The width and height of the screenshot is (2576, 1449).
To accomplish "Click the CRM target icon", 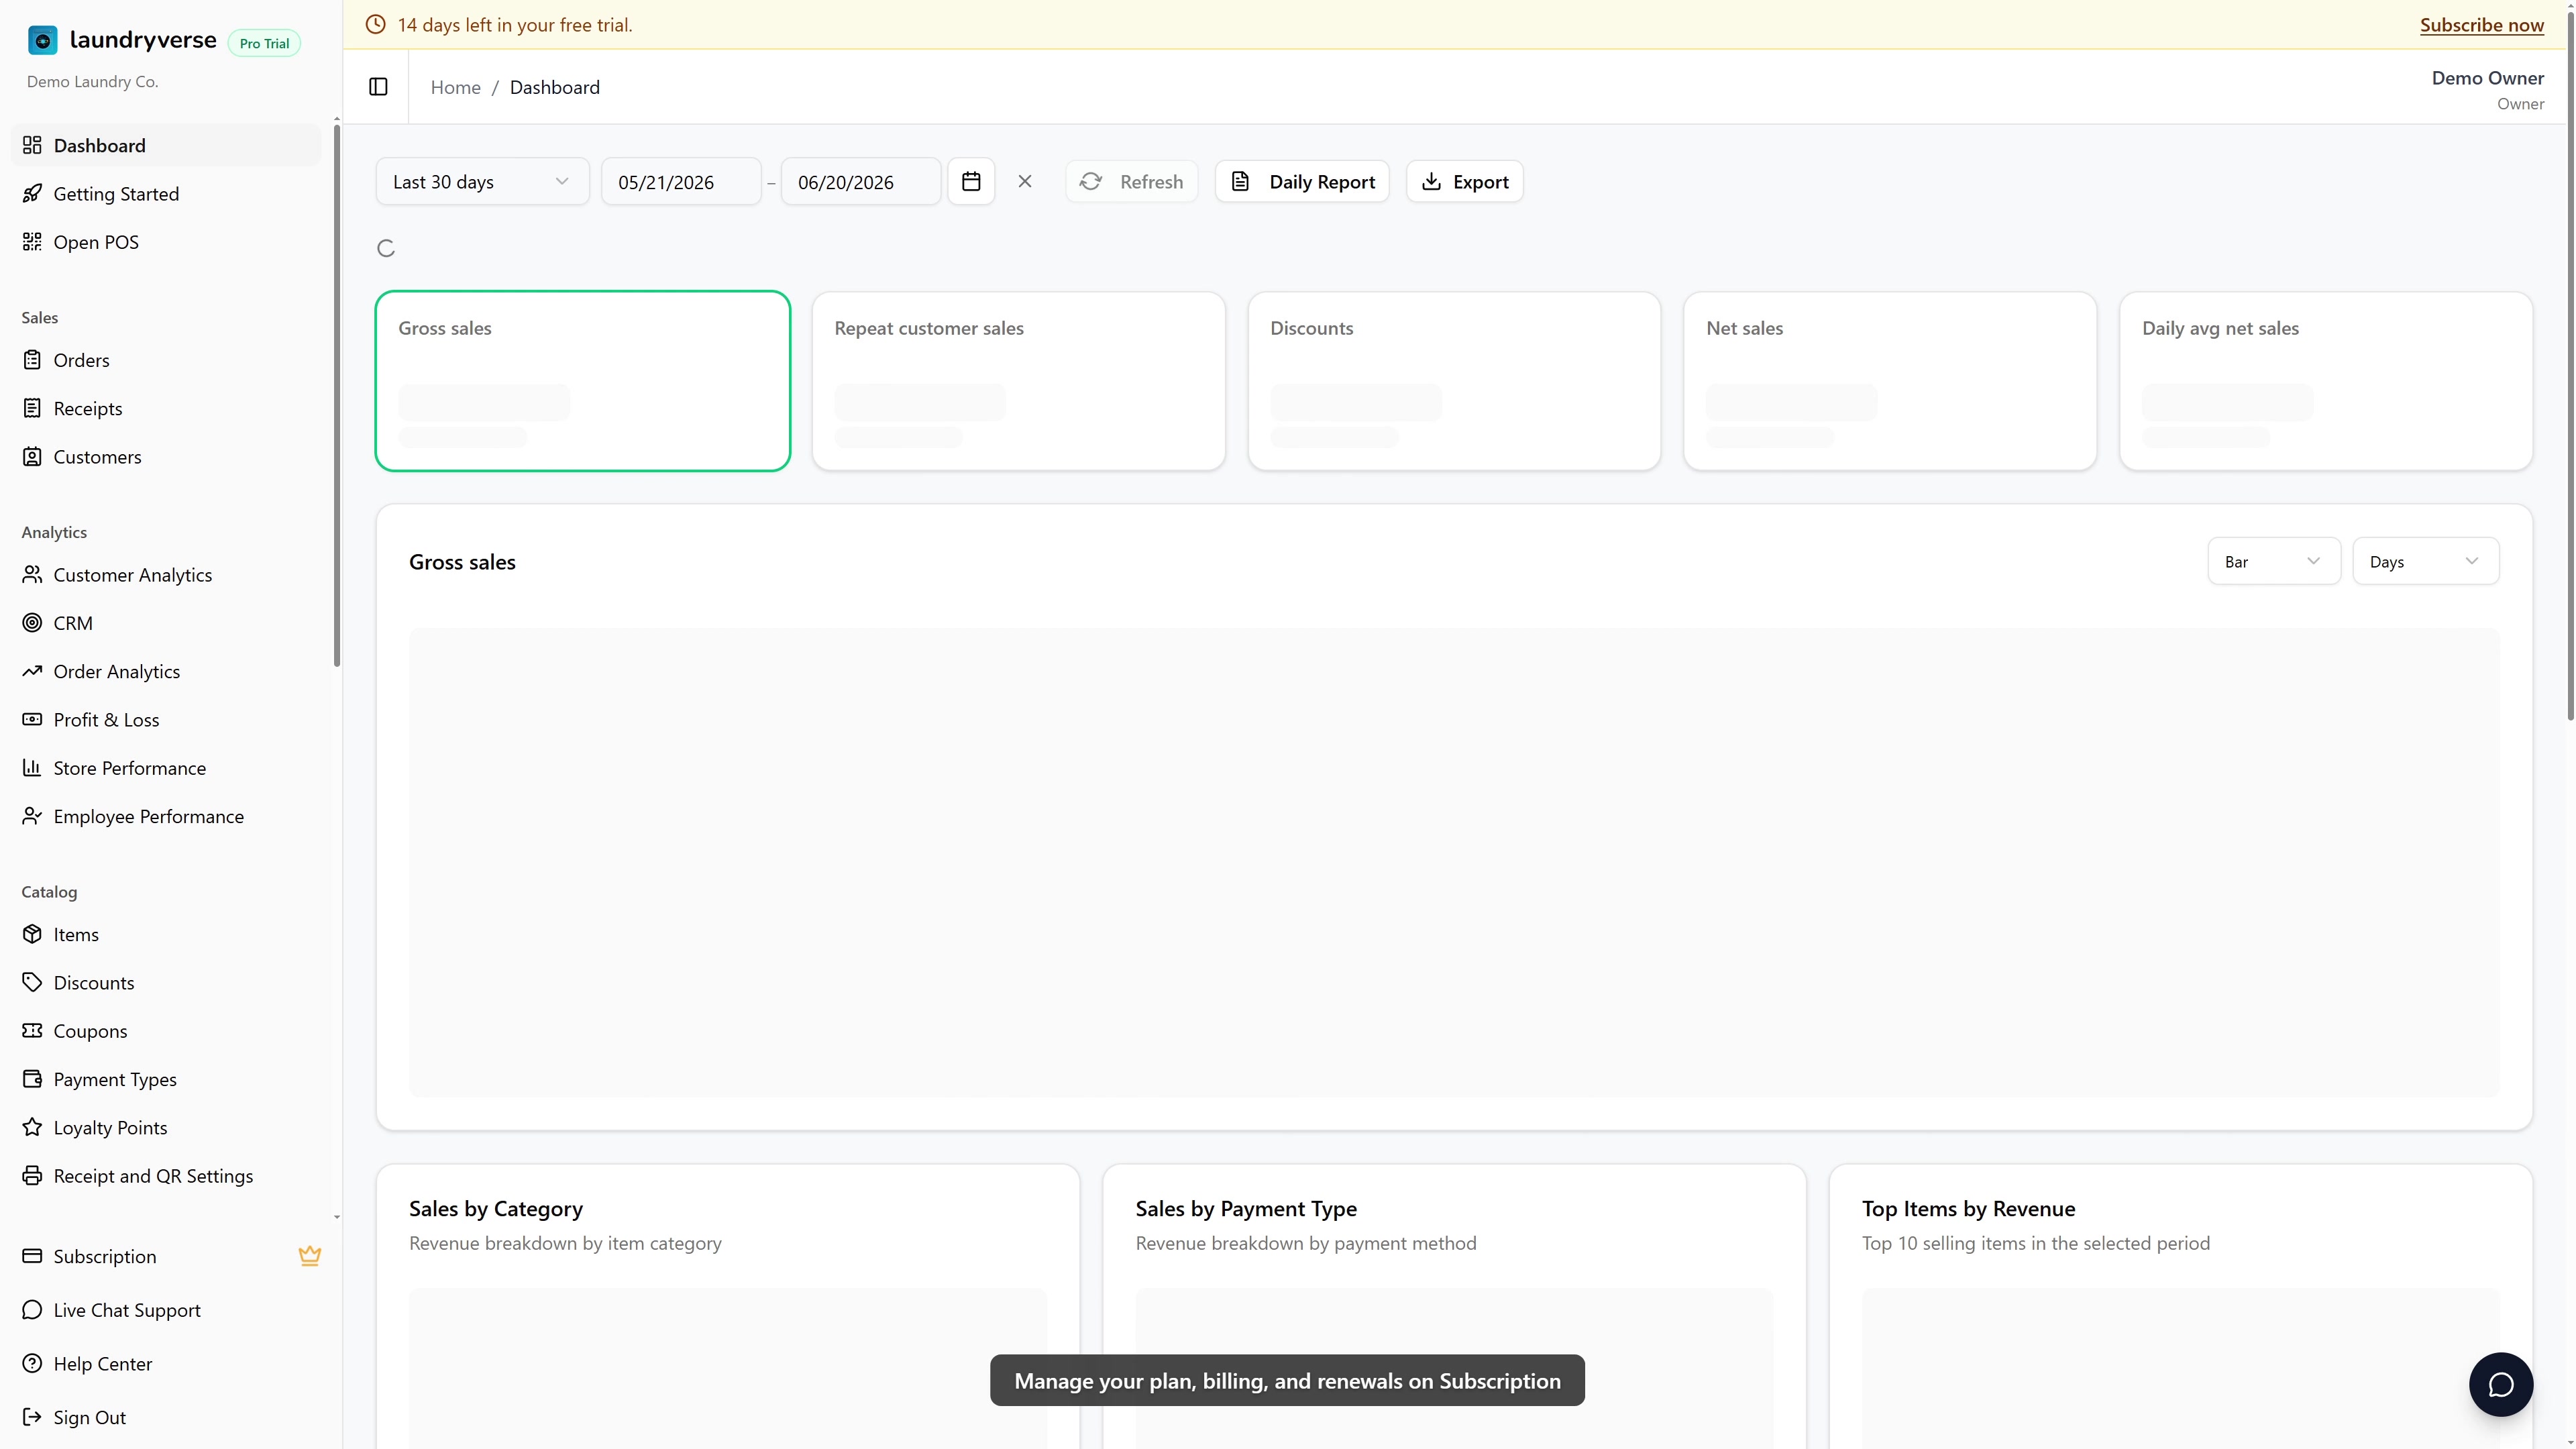I will click(32, 622).
